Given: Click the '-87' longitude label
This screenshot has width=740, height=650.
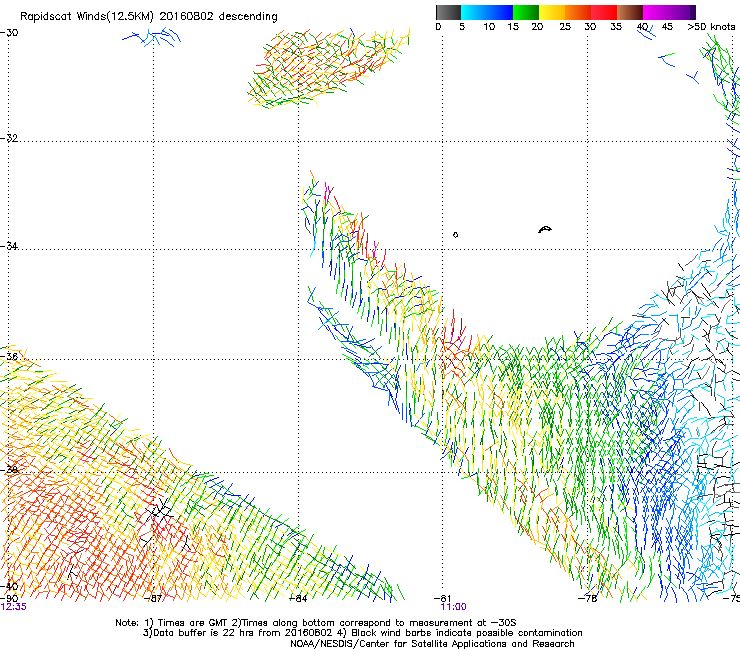Looking at the screenshot, I should (152, 598).
